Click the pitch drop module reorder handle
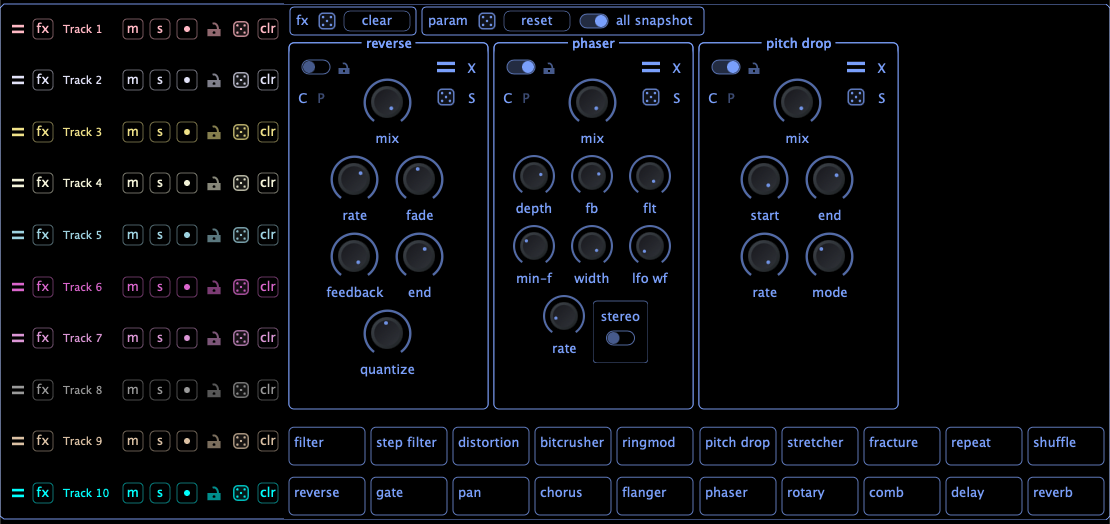The width and height of the screenshot is (1110, 524). 856,68
